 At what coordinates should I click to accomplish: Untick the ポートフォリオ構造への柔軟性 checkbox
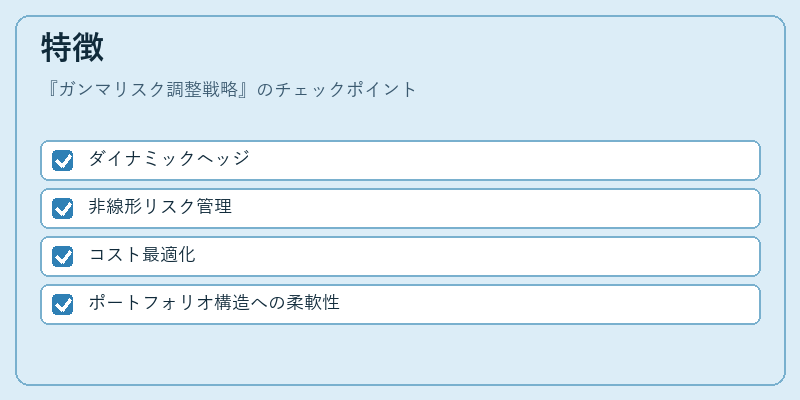point(62,304)
